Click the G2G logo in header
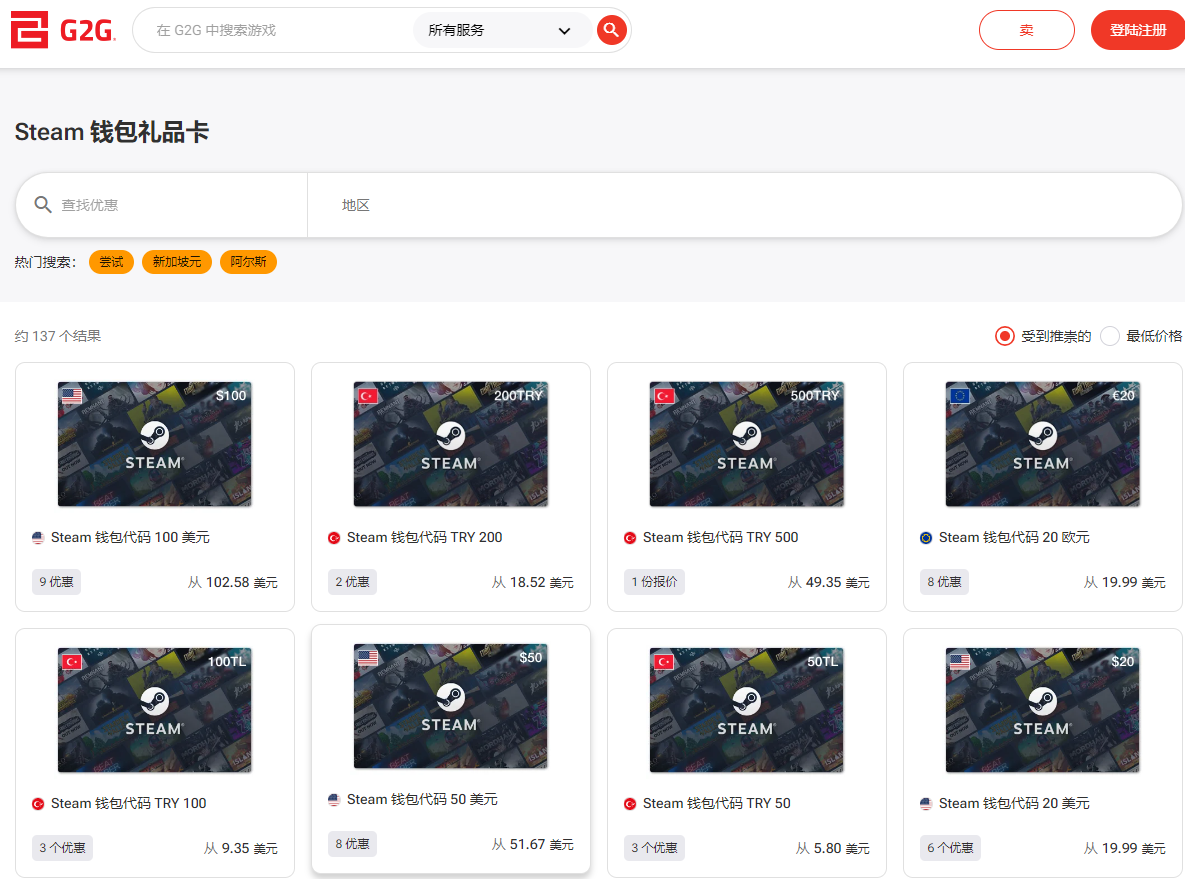Viewport: 1185px width, 879px height. 63,30
